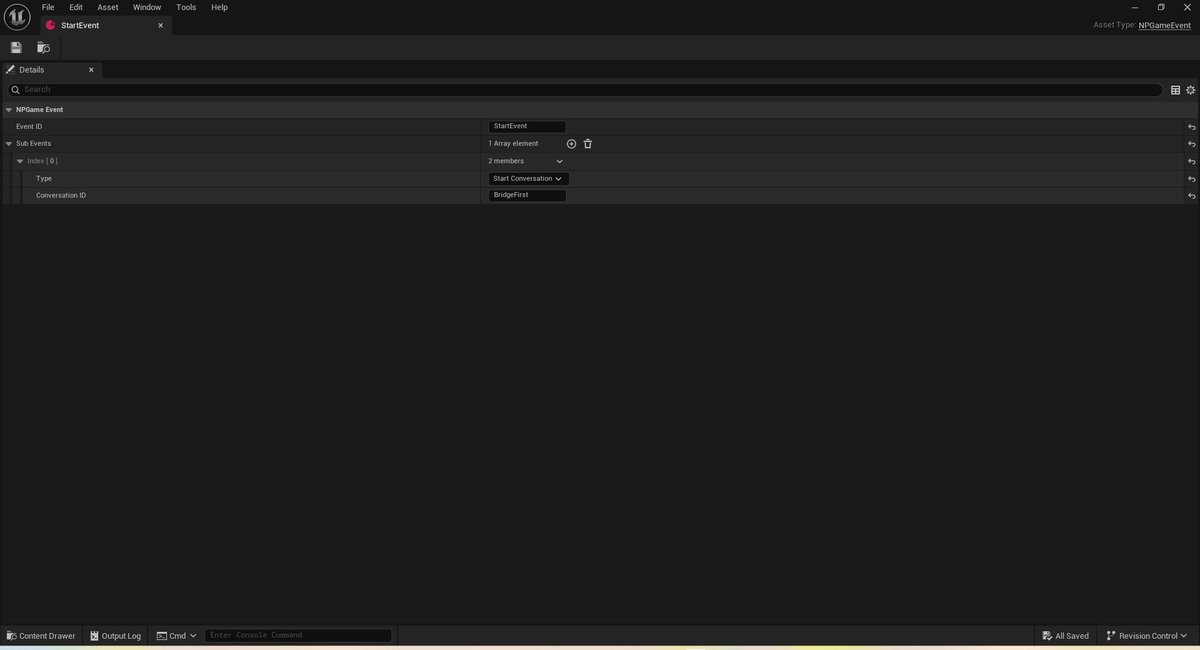Open the Output Log
Image resolution: width=1200 pixels, height=650 pixels.
114,635
